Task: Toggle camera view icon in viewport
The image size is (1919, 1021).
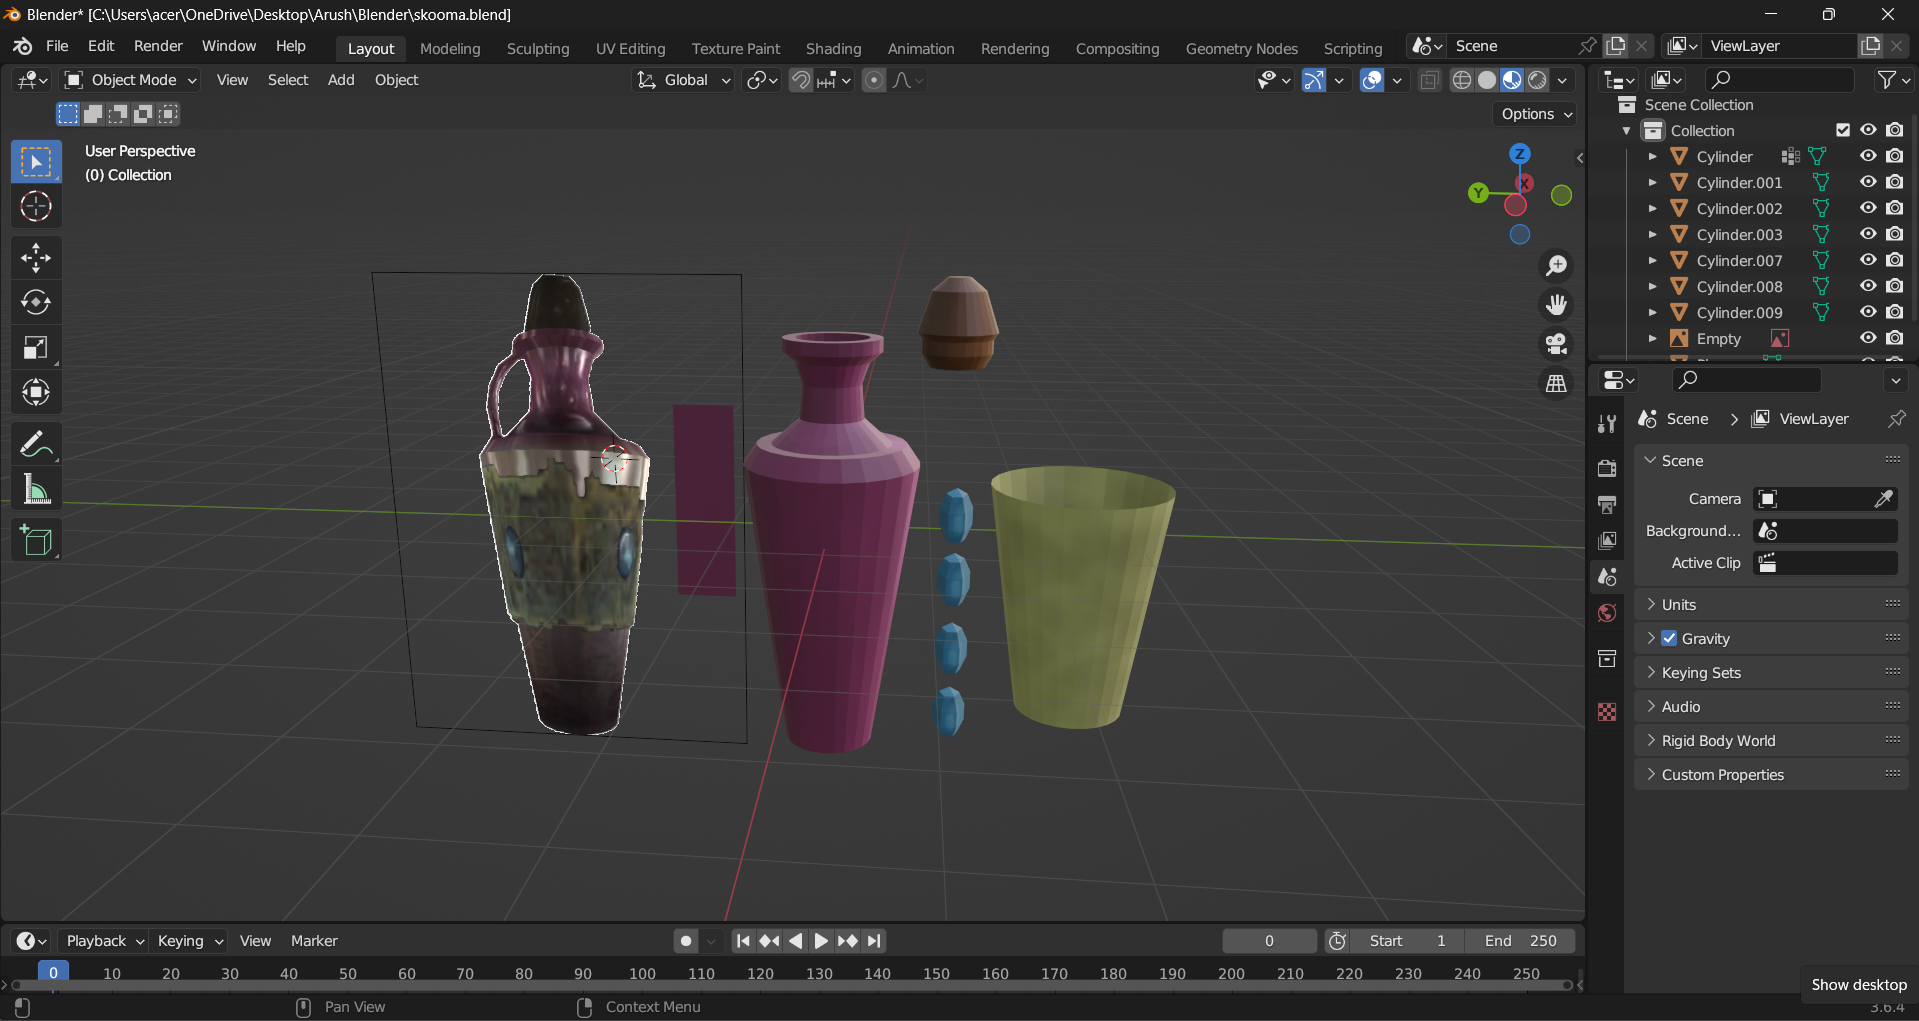Action: (x=1556, y=343)
